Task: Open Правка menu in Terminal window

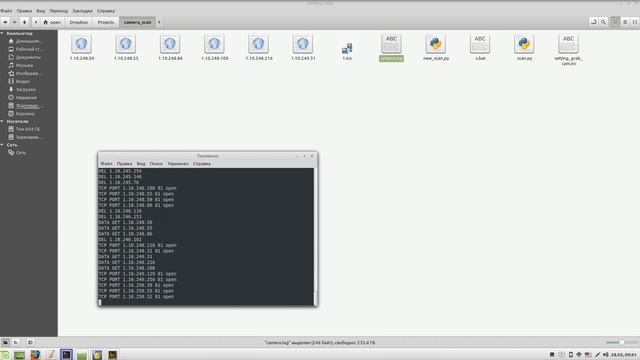Action: click(x=124, y=164)
